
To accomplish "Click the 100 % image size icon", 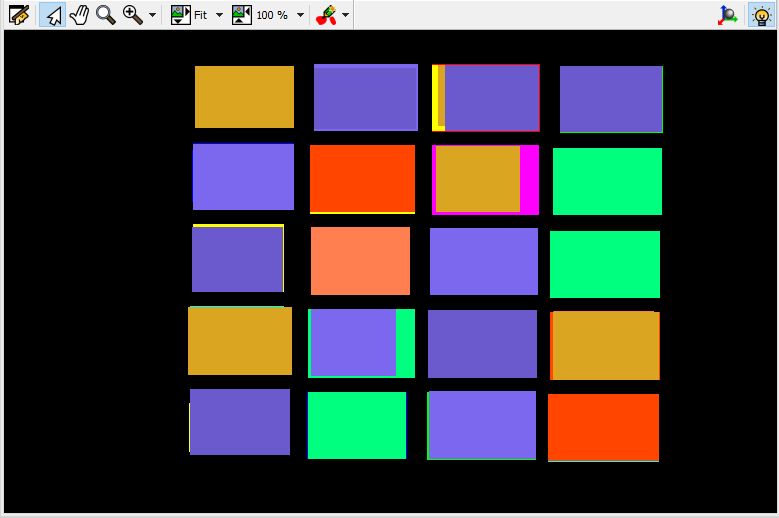I will 242,15.
